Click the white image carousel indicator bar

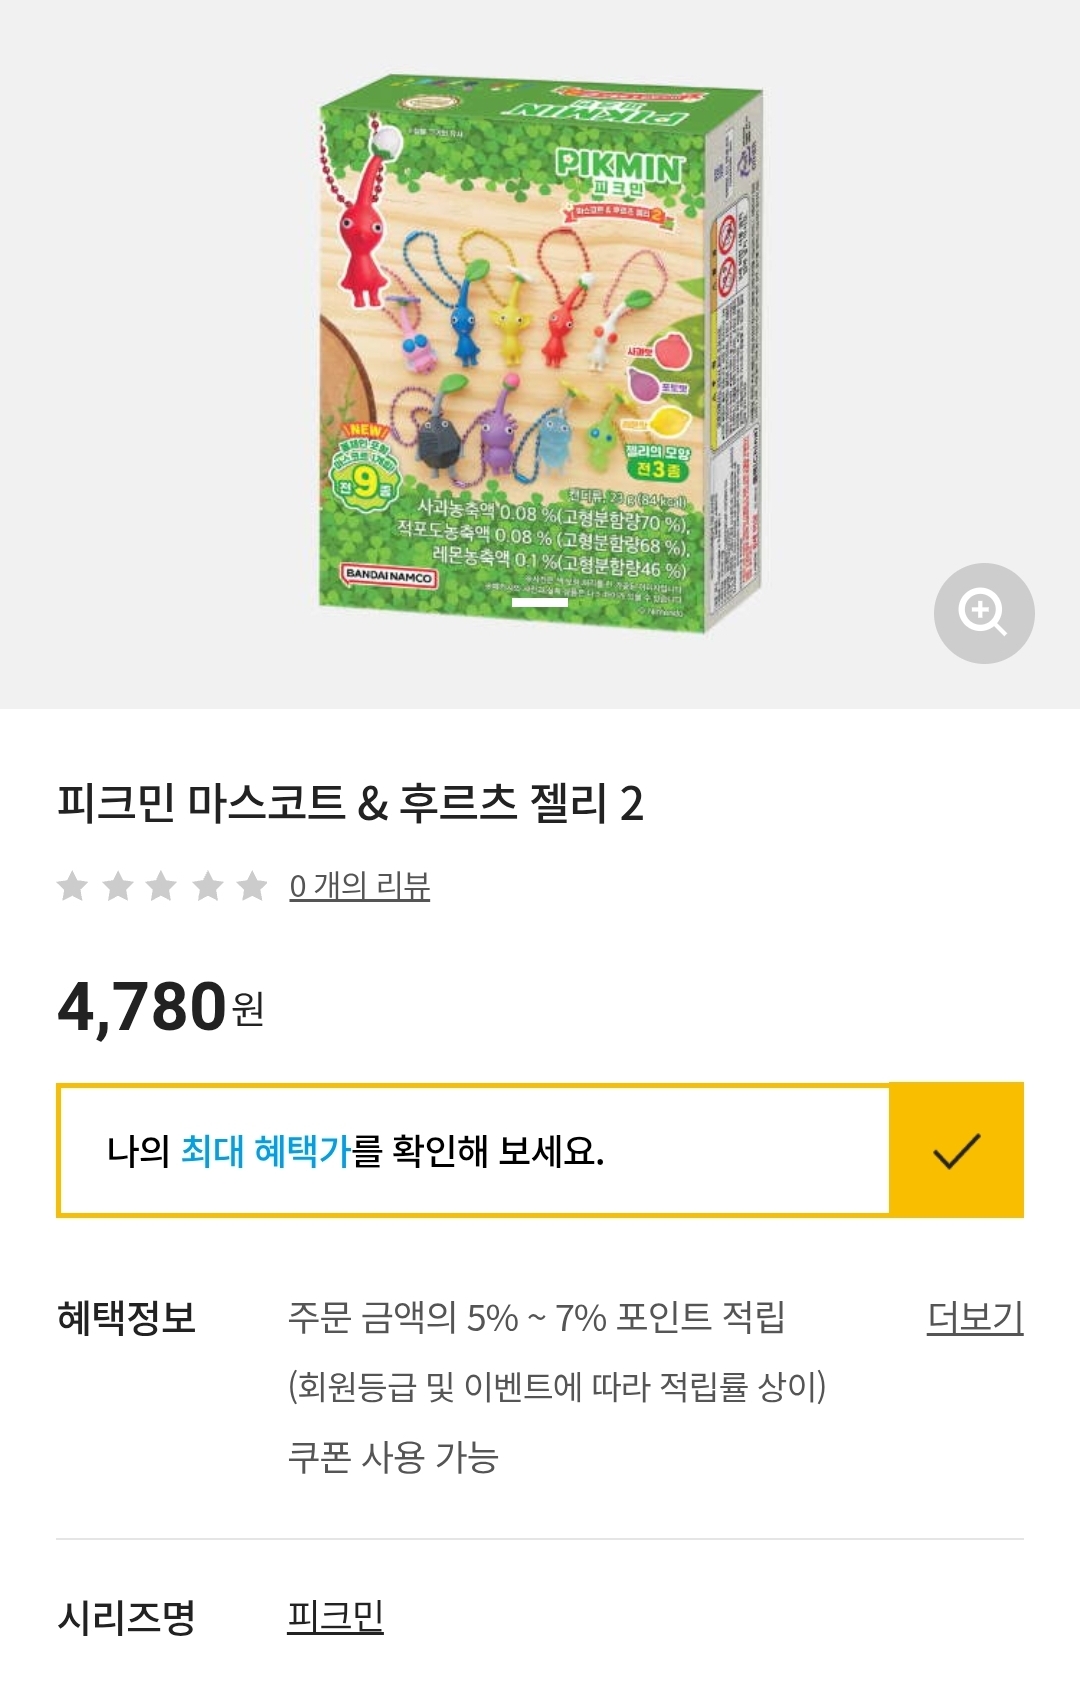tap(540, 602)
